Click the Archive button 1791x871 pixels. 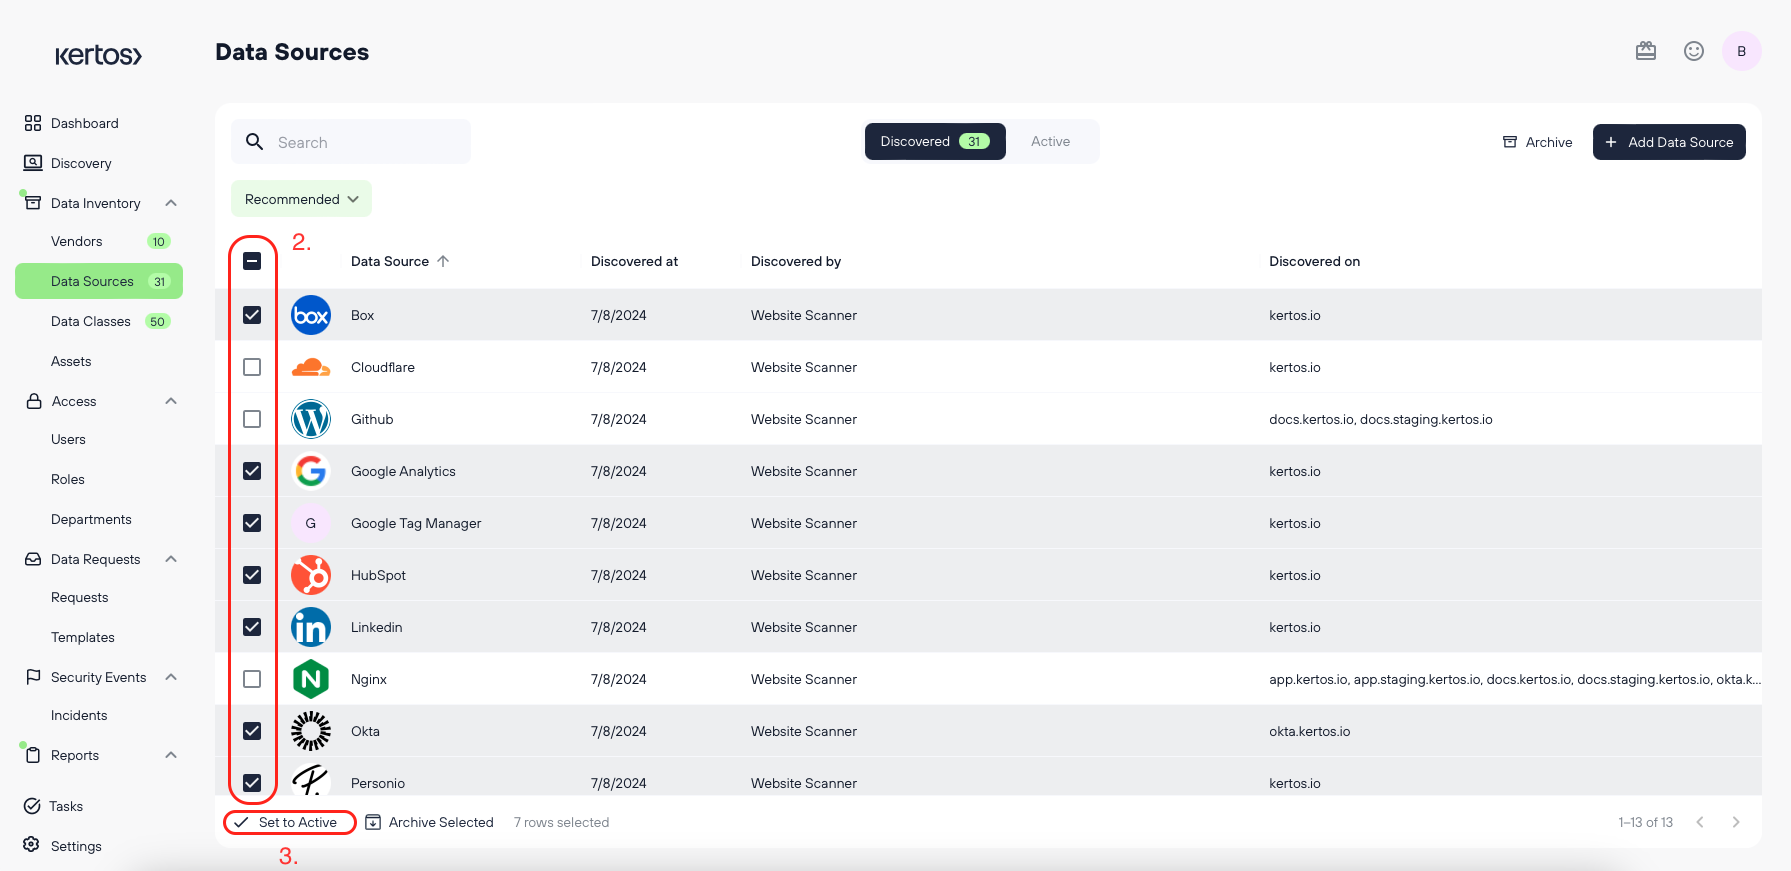click(1537, 142)
